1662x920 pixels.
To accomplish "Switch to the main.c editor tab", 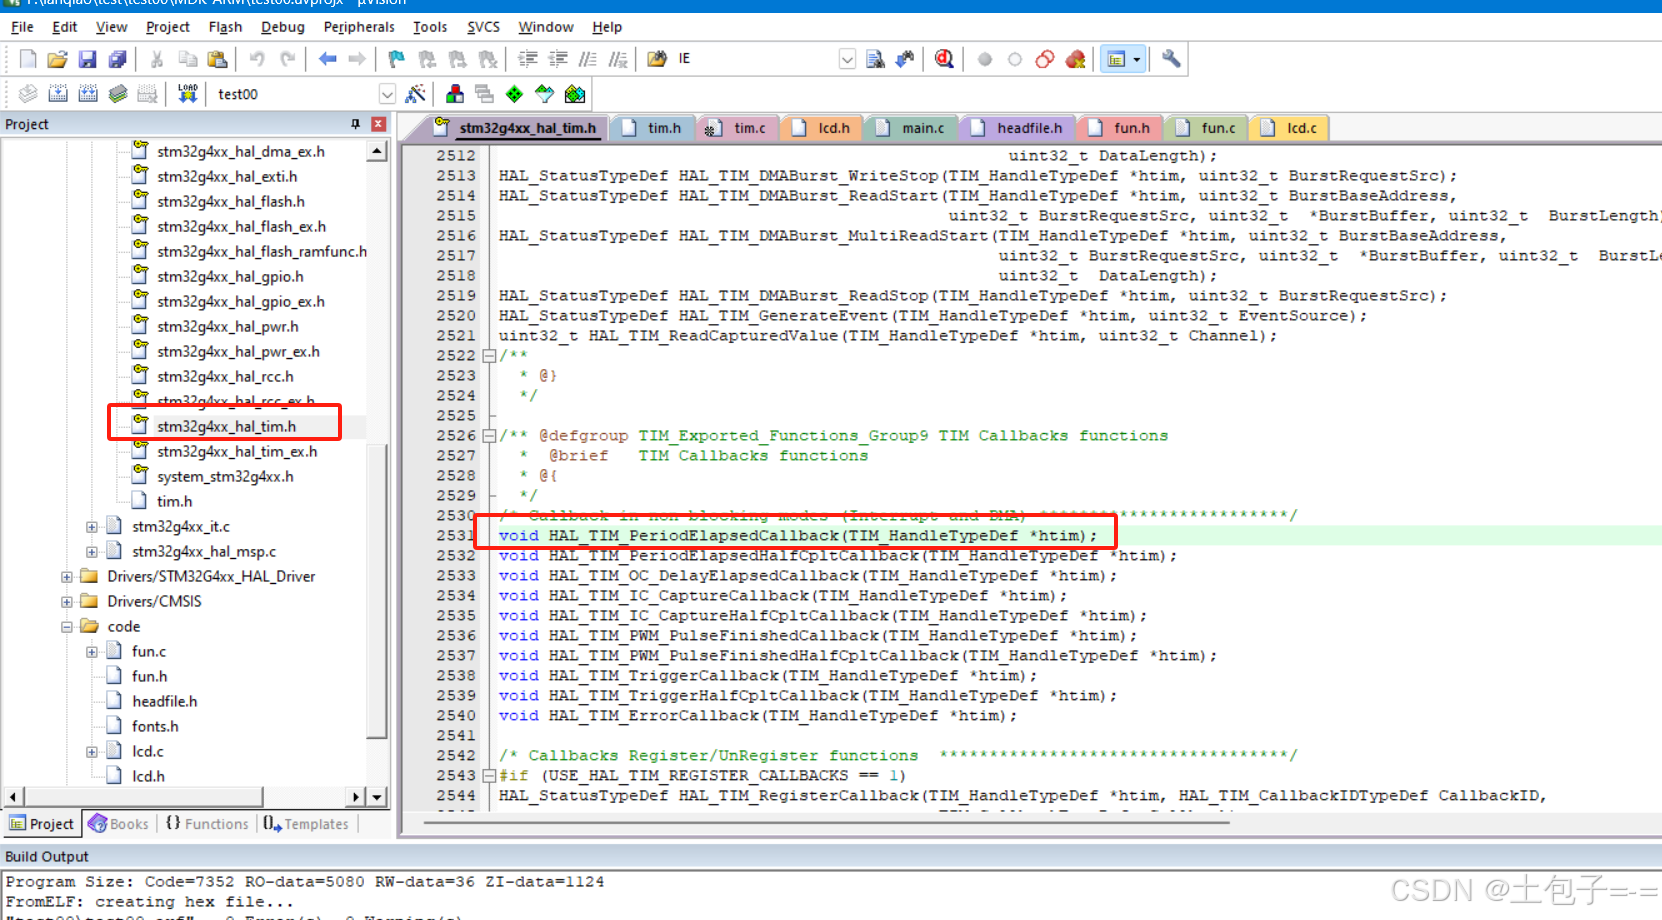I will tap(911, 128).
